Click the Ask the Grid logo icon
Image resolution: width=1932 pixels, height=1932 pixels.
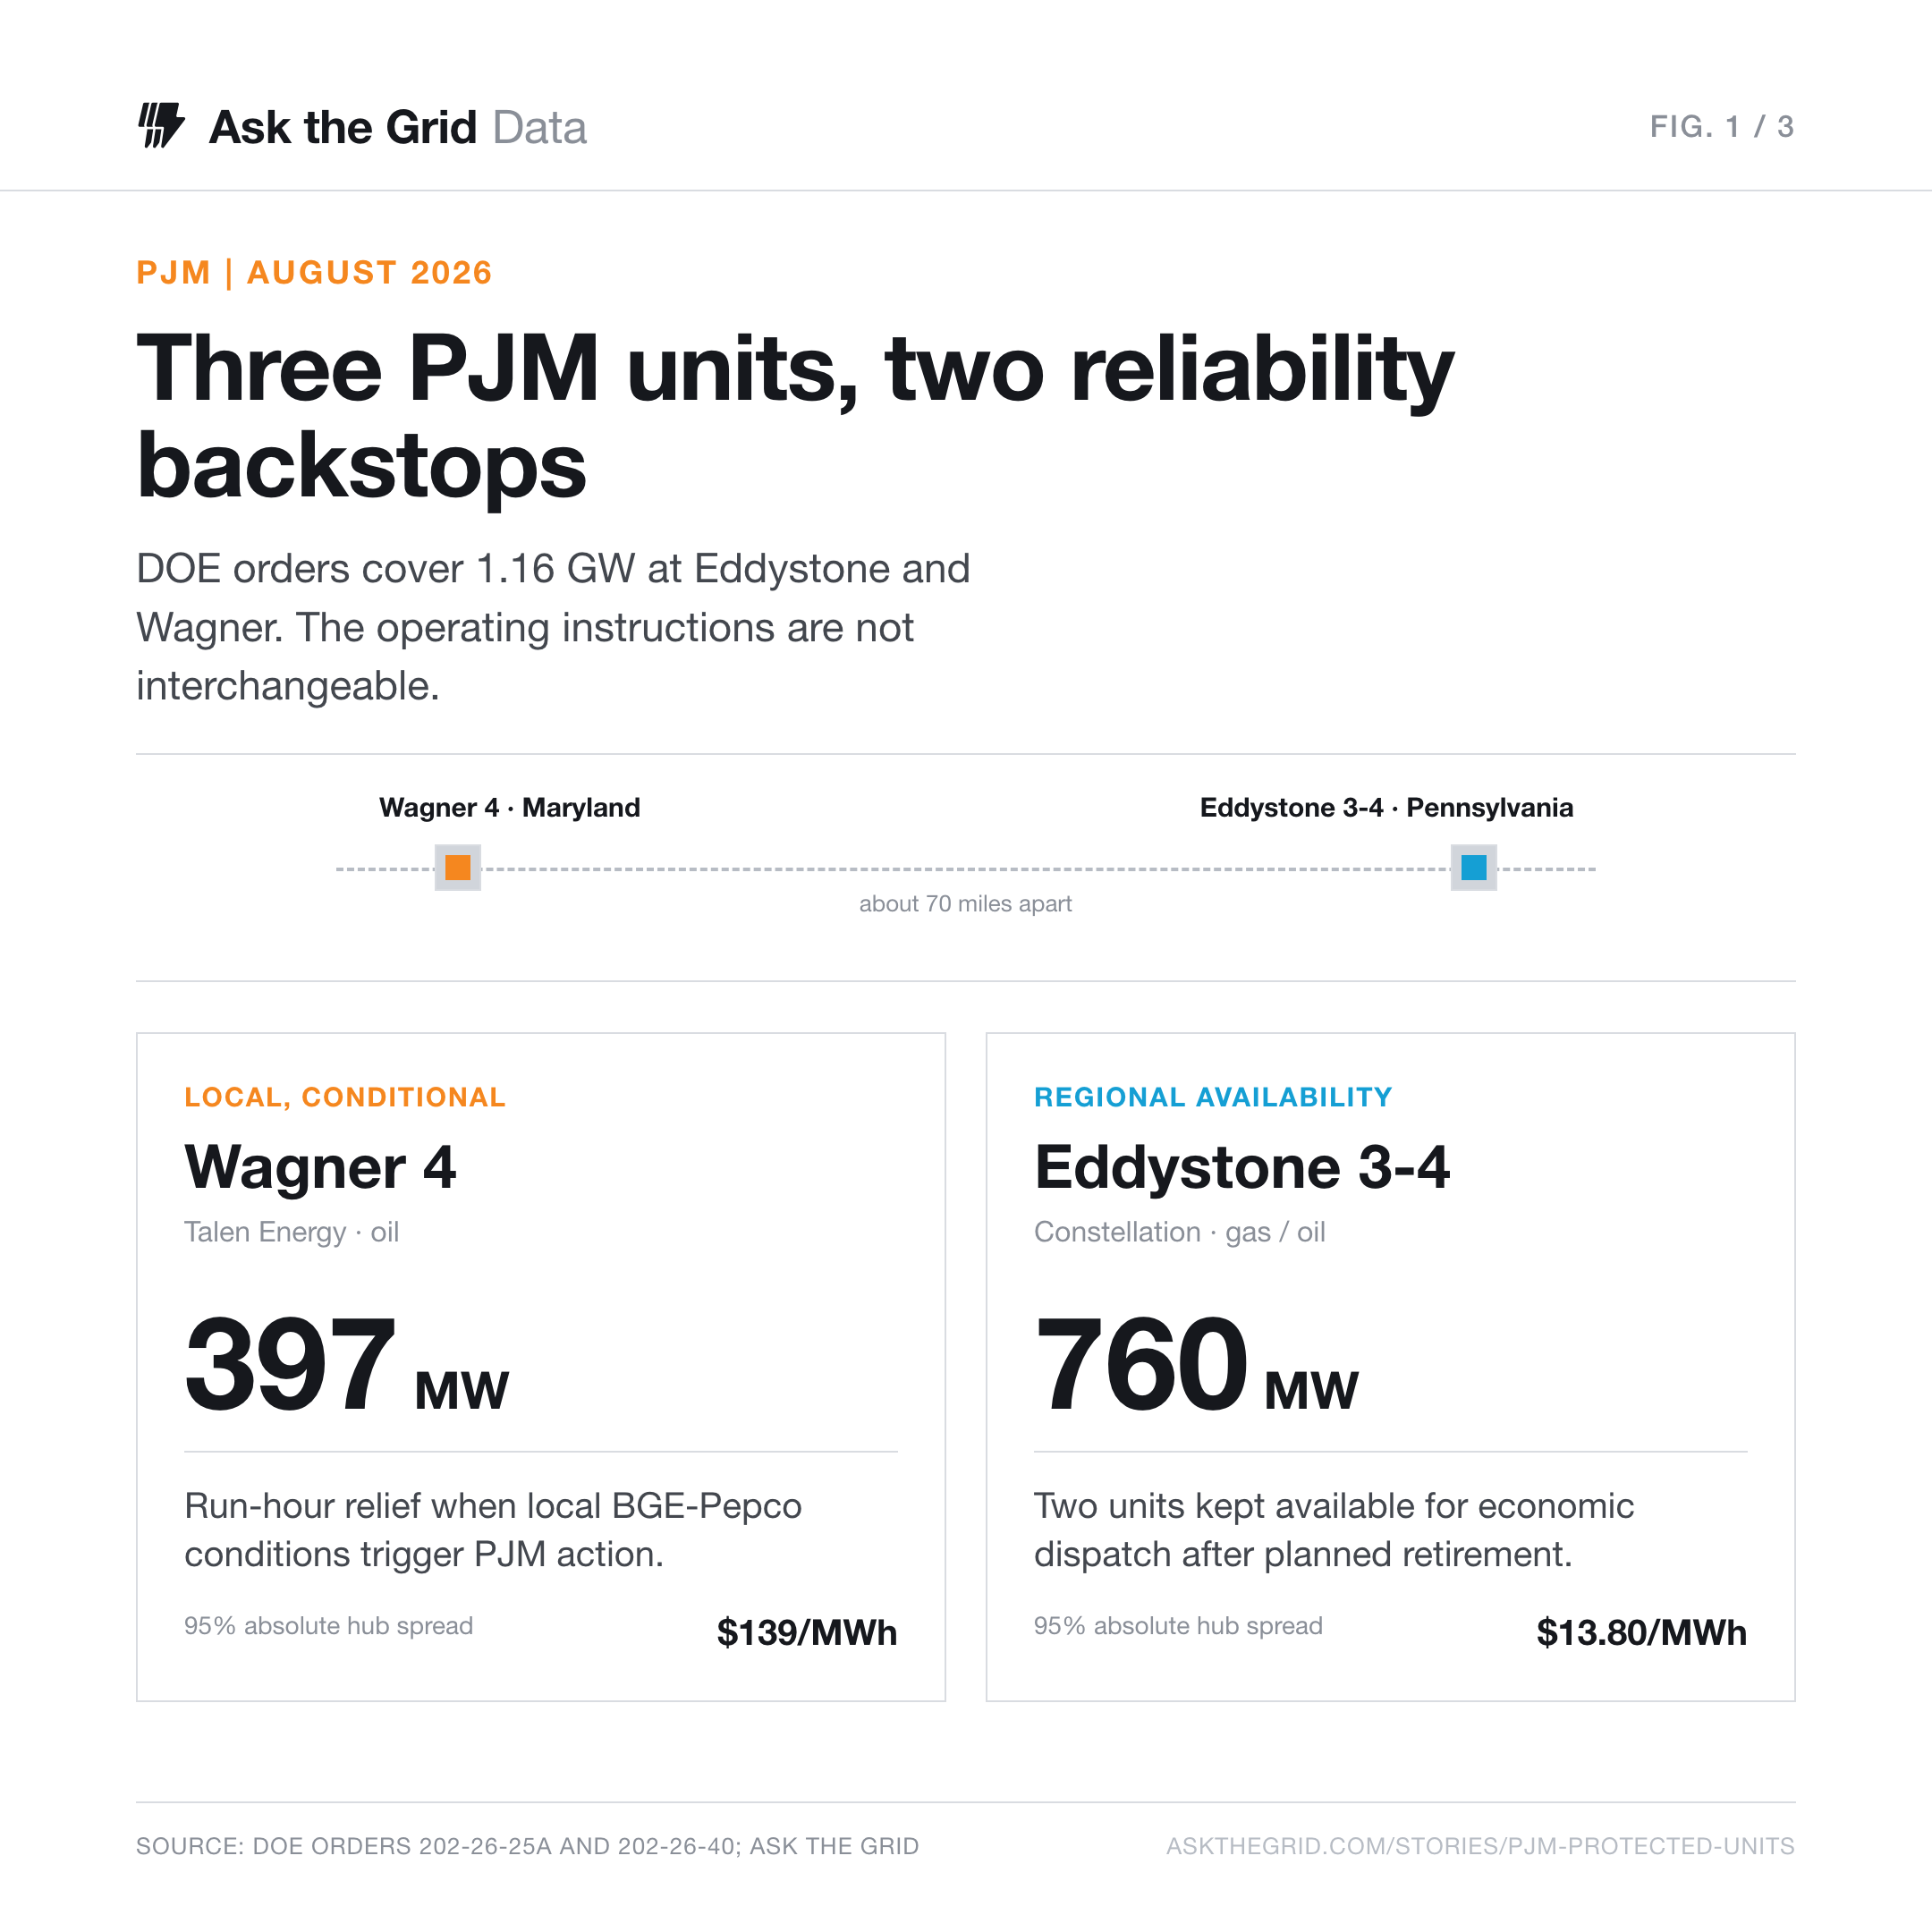pos(161,126)
